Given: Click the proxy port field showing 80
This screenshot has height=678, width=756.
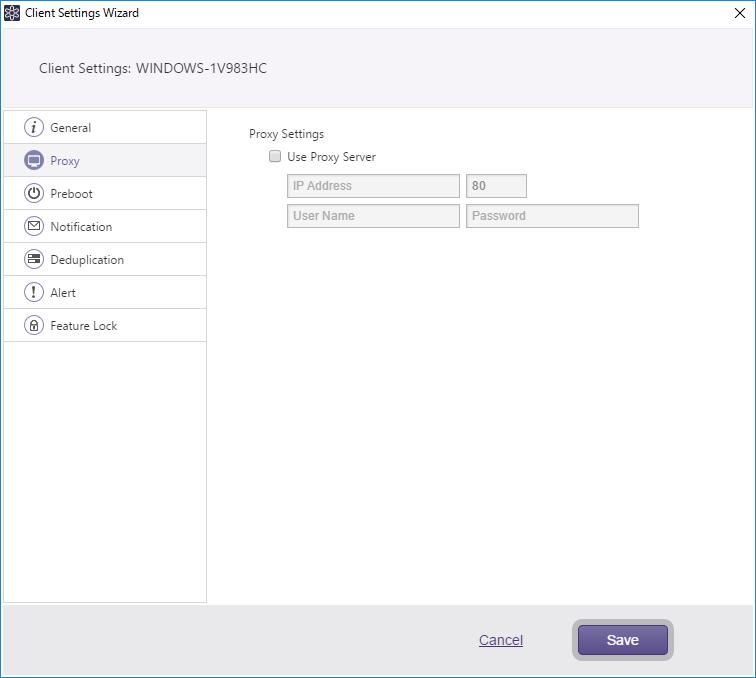Looking at the screenshot, I should [x=496, y=186].
